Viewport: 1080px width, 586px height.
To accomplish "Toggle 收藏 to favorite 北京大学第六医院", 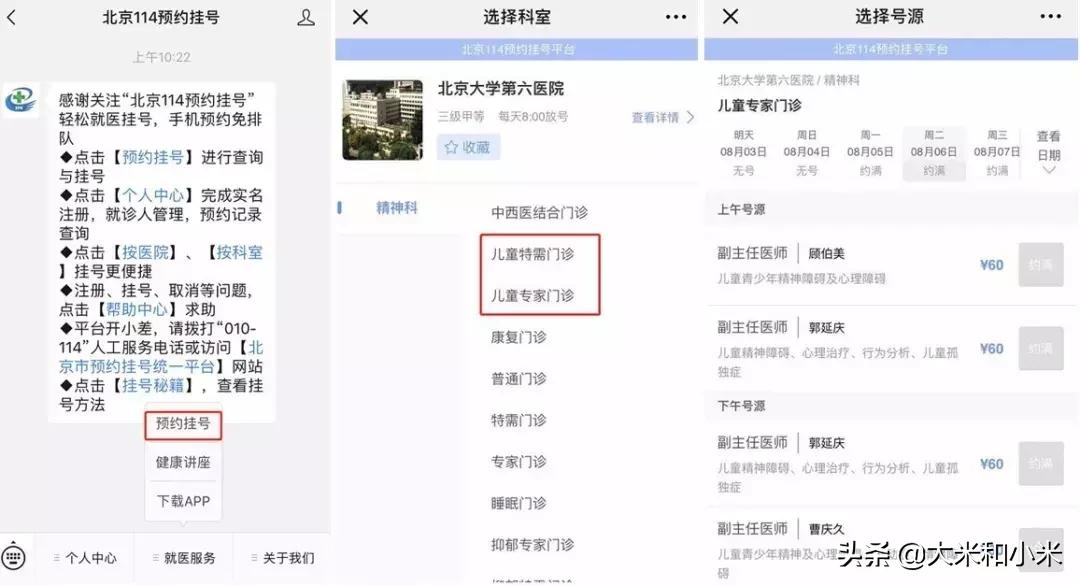I will click(x=467, y=146).
